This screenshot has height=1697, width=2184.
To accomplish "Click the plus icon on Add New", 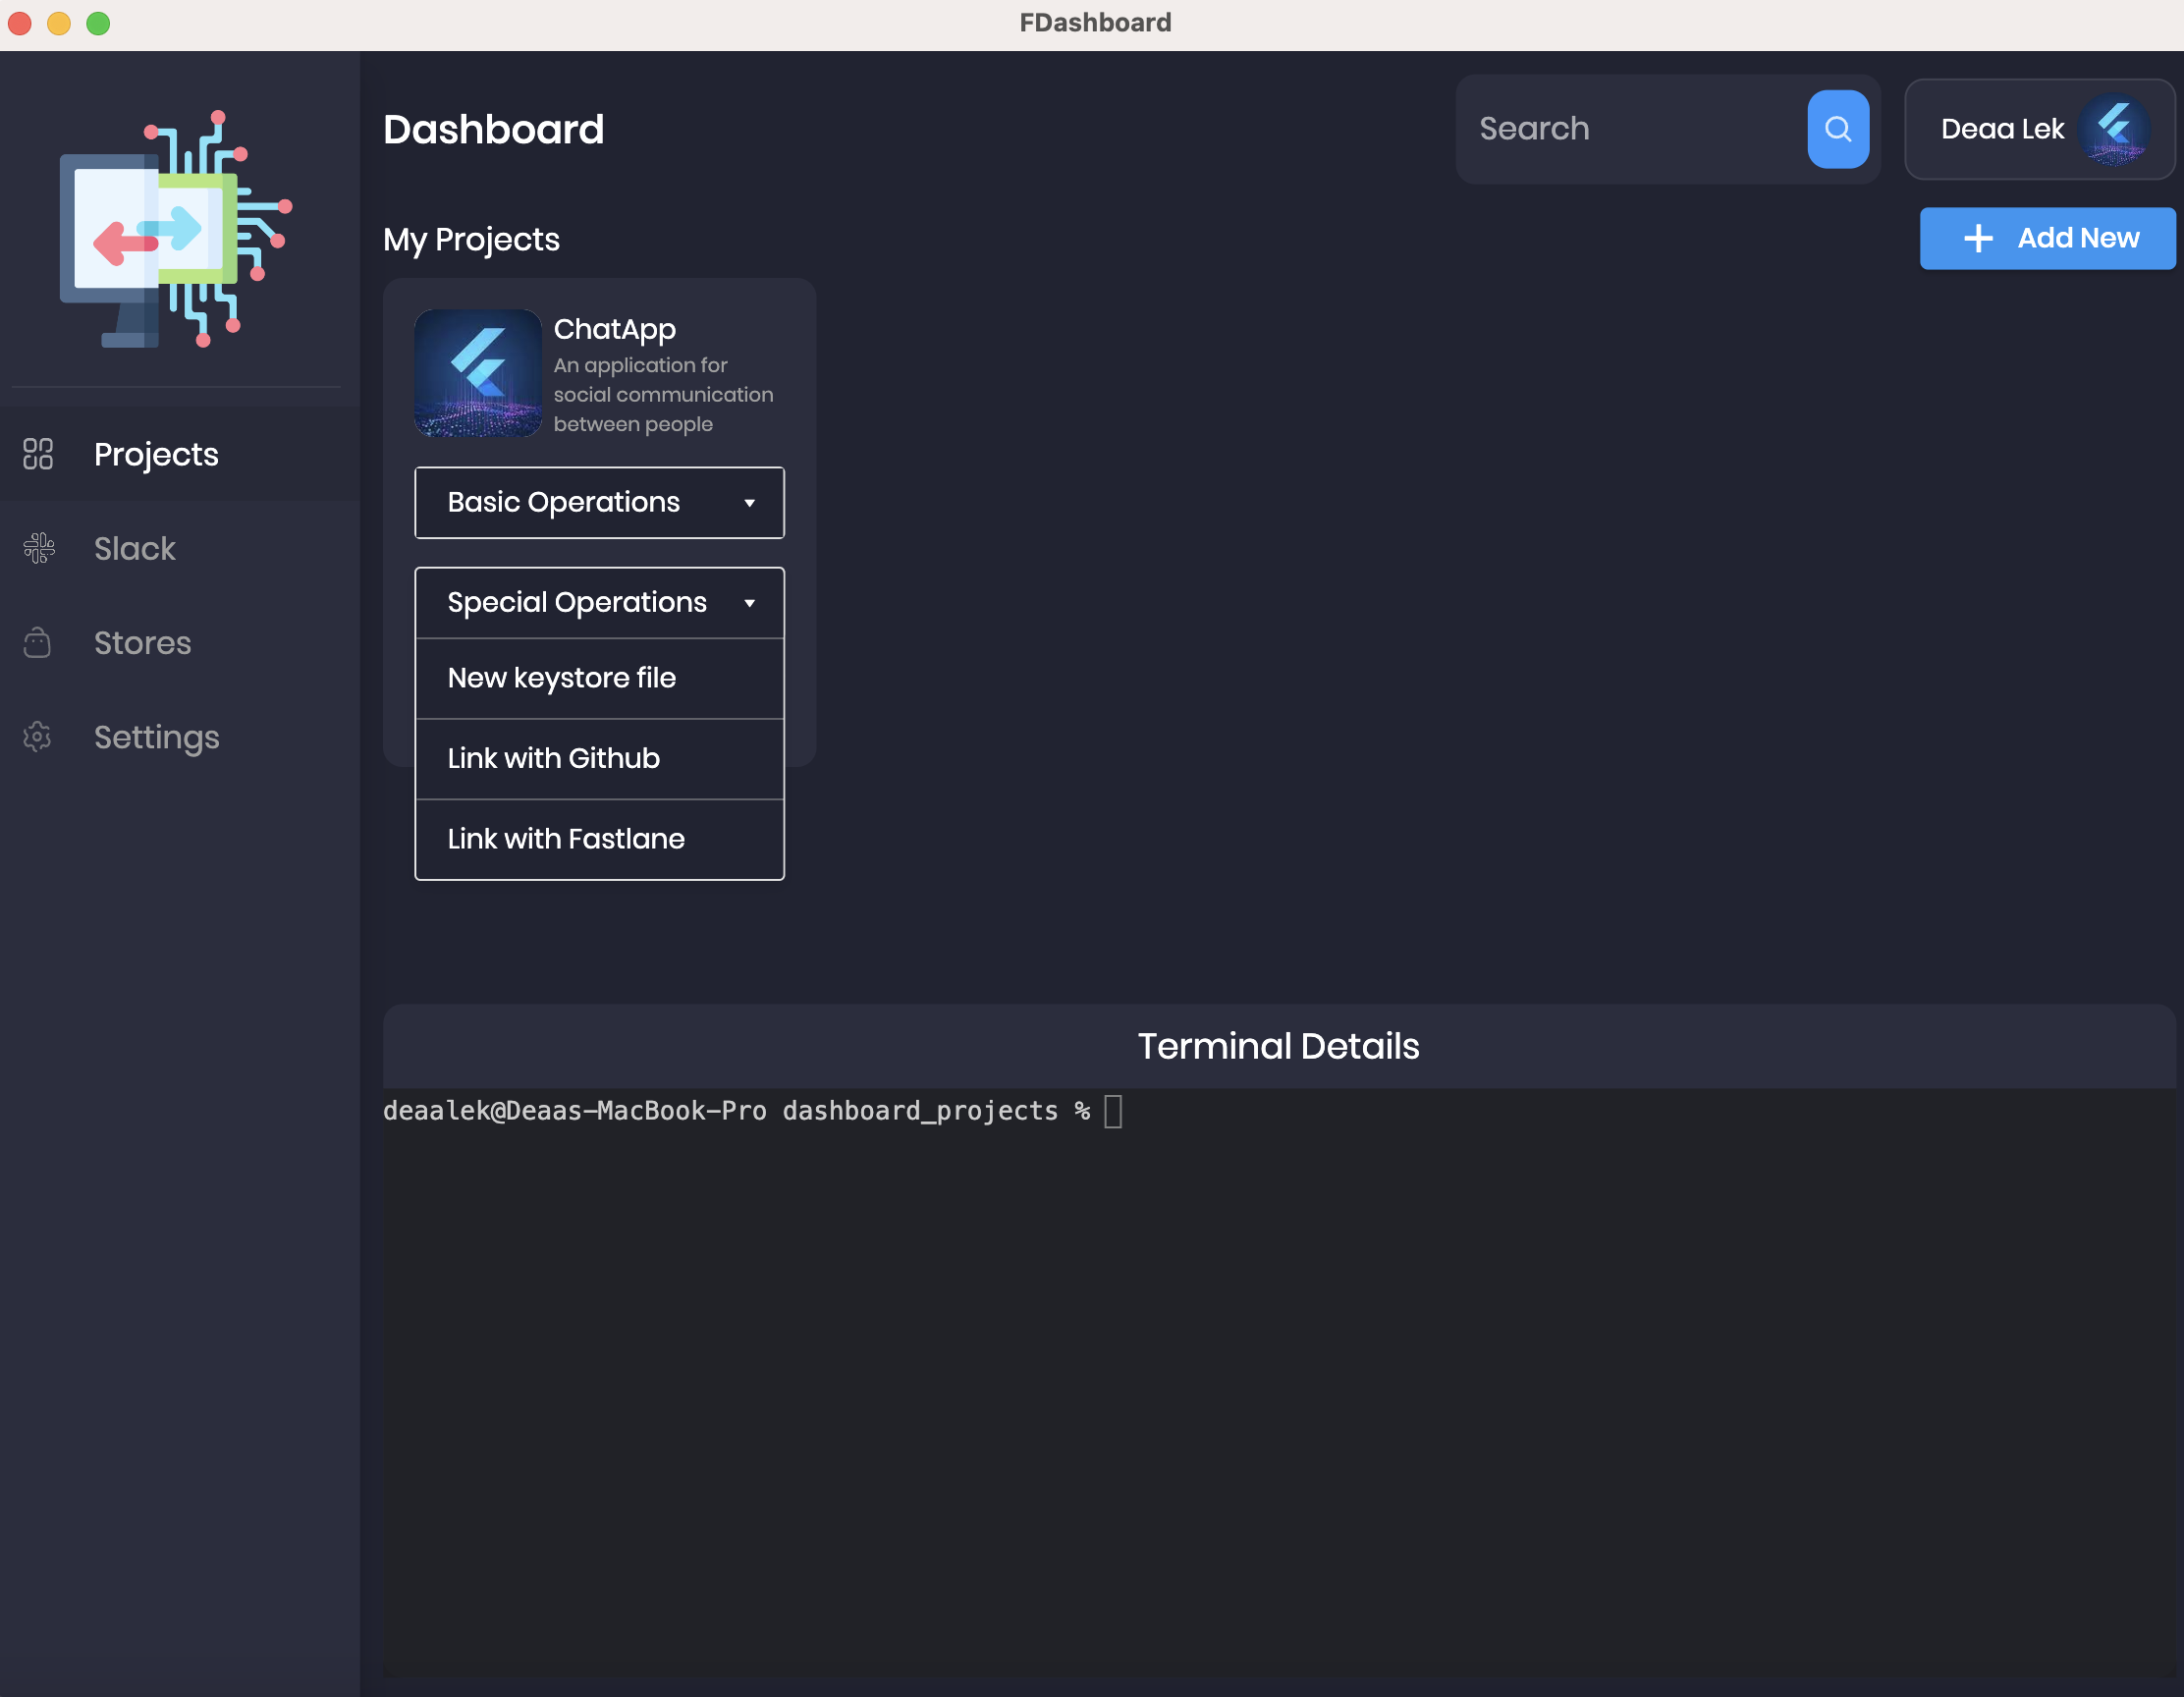I will coord(1977,238).
